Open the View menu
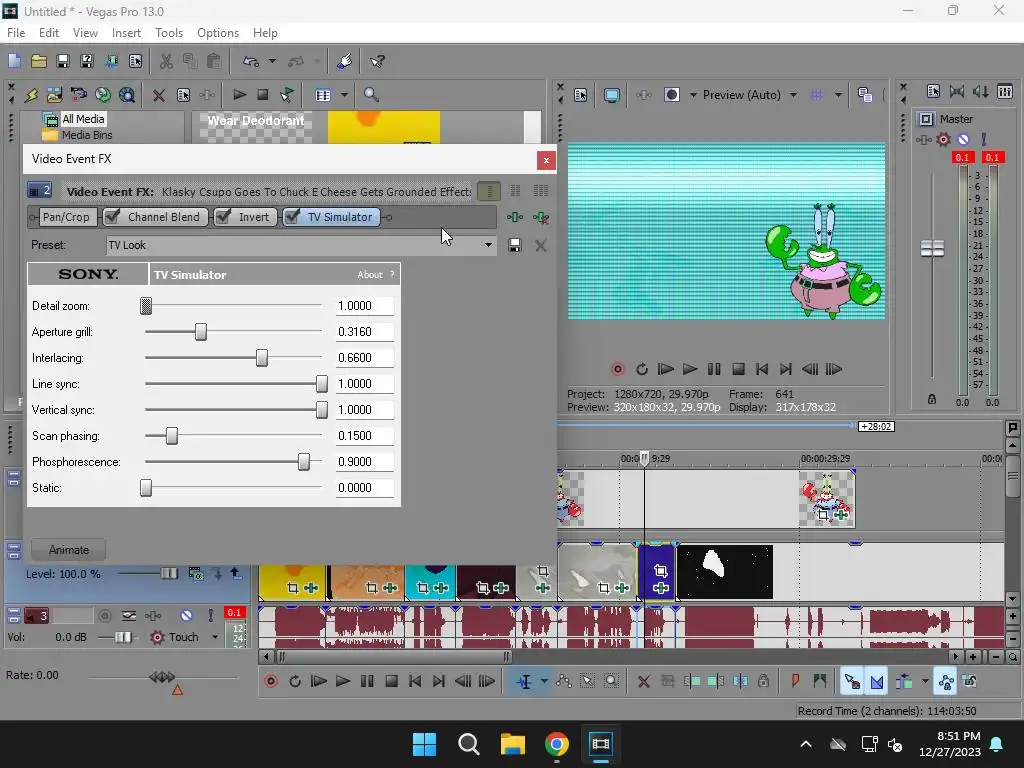The image size is (1024, 768). tap(85, 33)
